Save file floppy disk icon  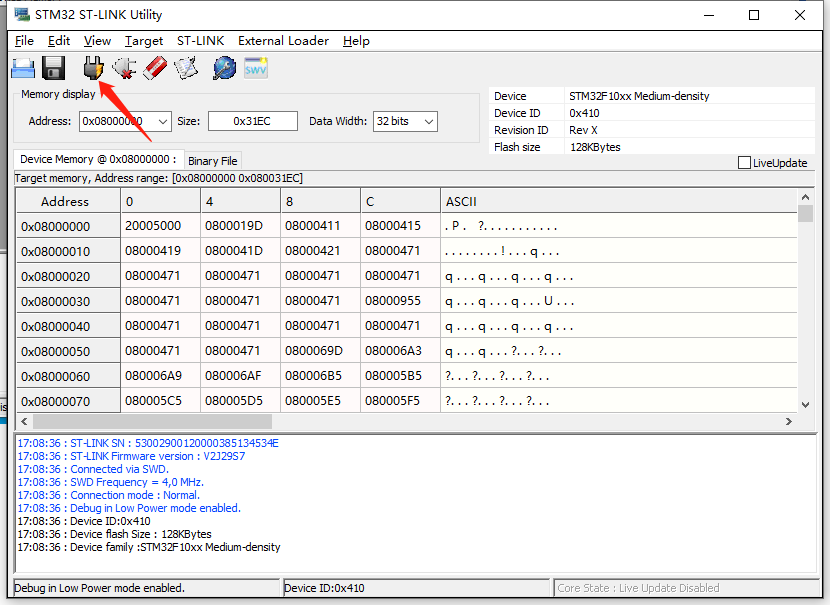pos(53,68)
